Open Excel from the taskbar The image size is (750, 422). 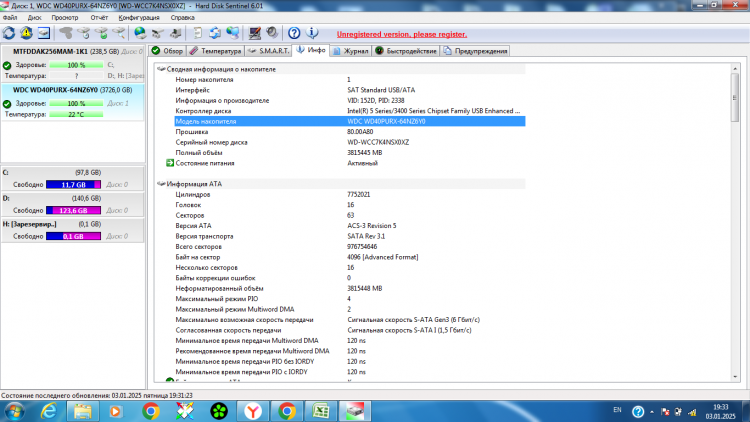pos(321,411)
